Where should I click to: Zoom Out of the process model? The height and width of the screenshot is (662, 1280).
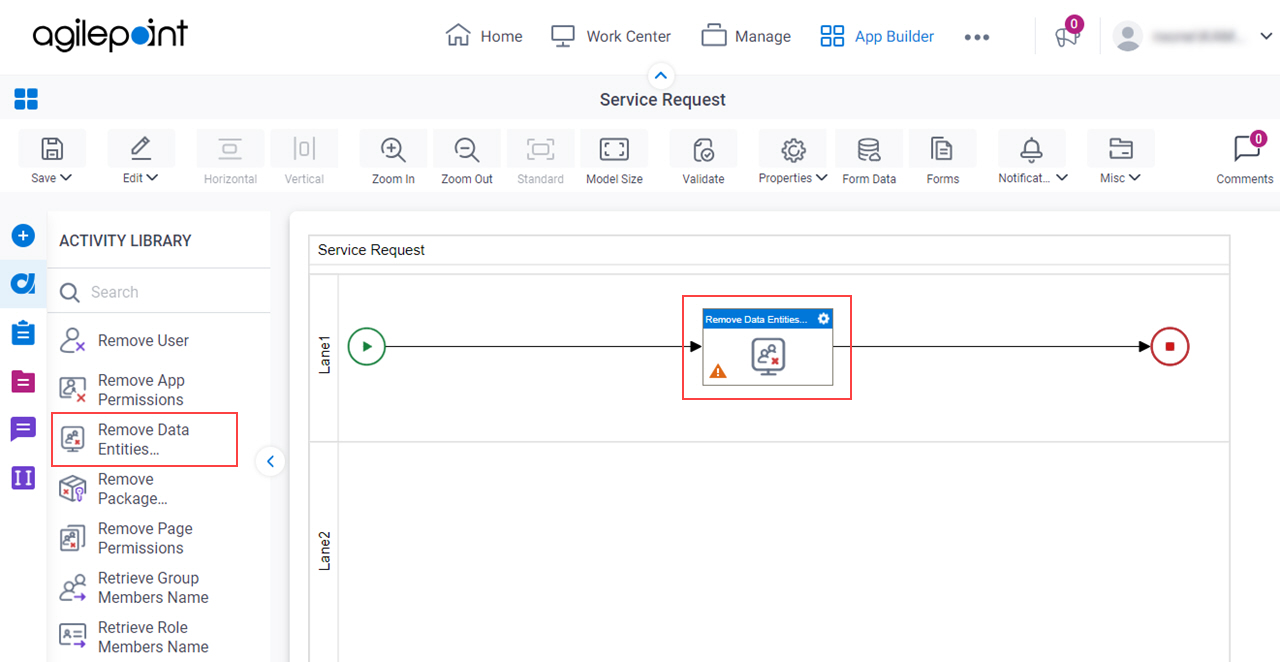467,159
